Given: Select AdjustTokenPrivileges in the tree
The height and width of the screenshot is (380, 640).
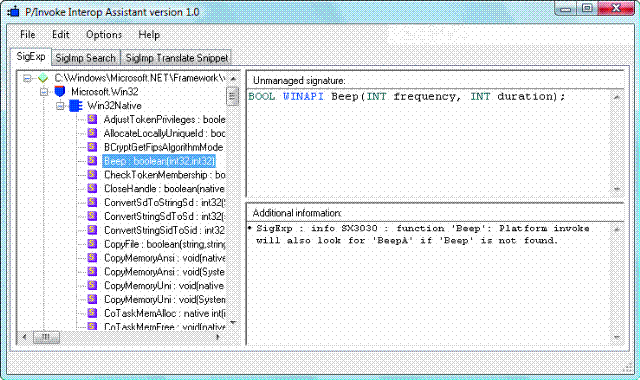Looking at the screenshot, I should click(164, 119).
